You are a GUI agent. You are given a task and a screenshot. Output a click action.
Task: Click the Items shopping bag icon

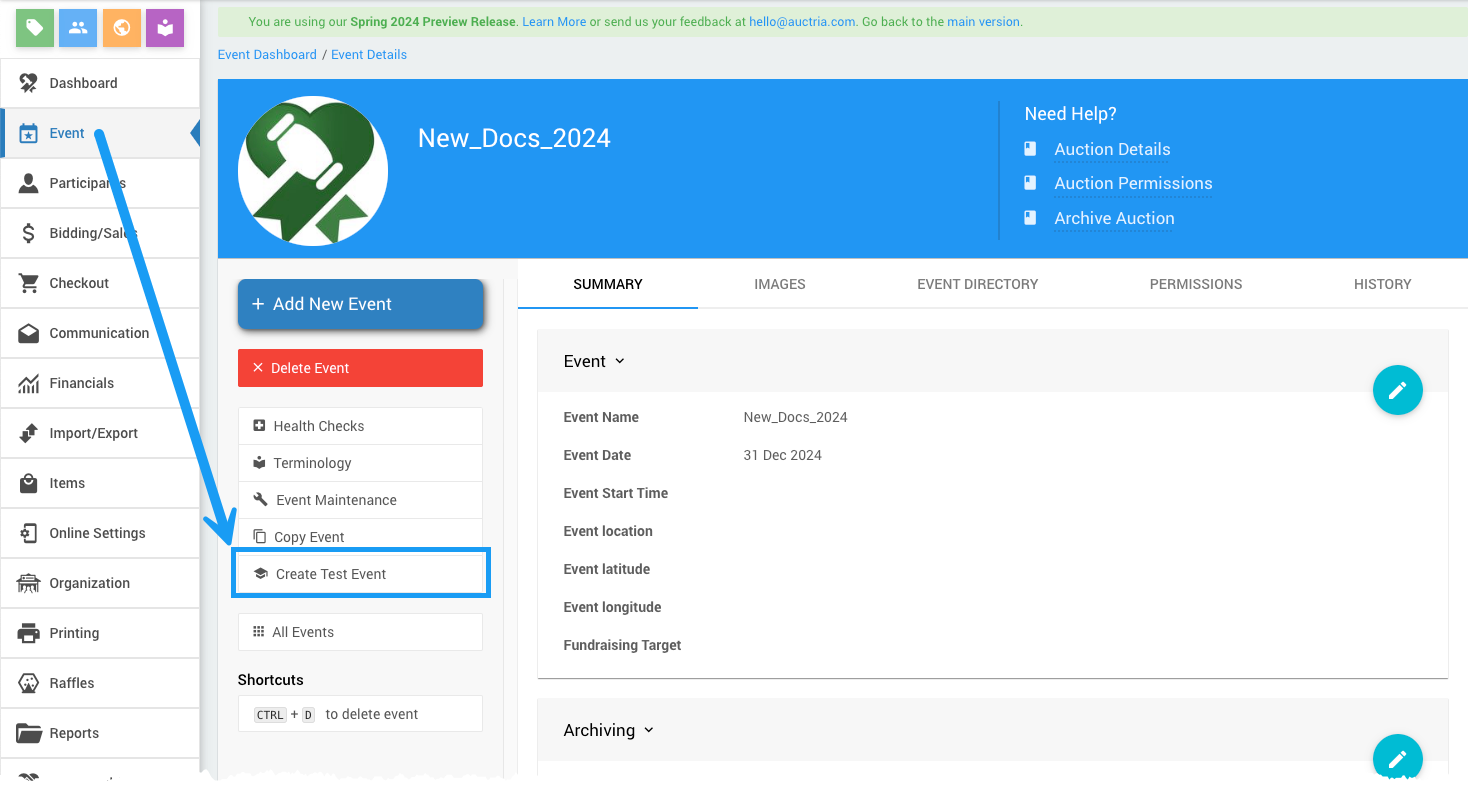(x=29, y=483)
